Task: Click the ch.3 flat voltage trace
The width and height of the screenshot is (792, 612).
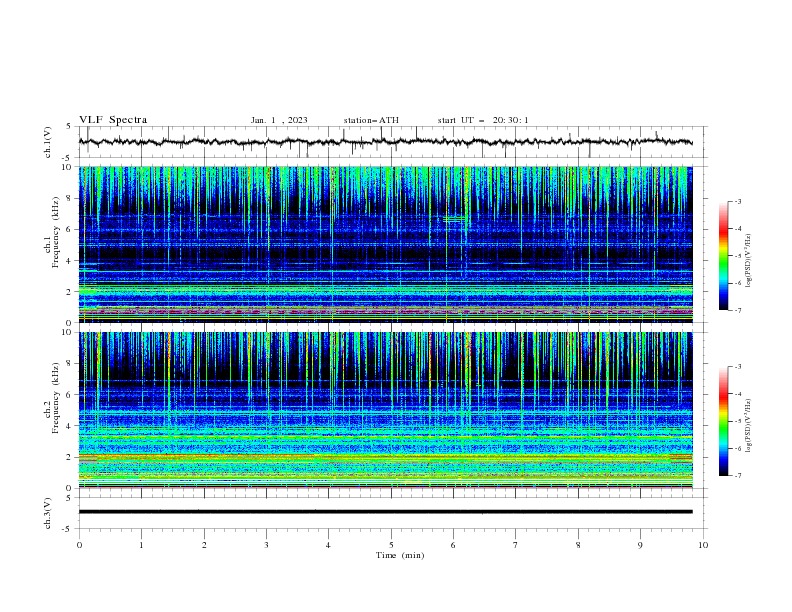Action: click(385, 512)
